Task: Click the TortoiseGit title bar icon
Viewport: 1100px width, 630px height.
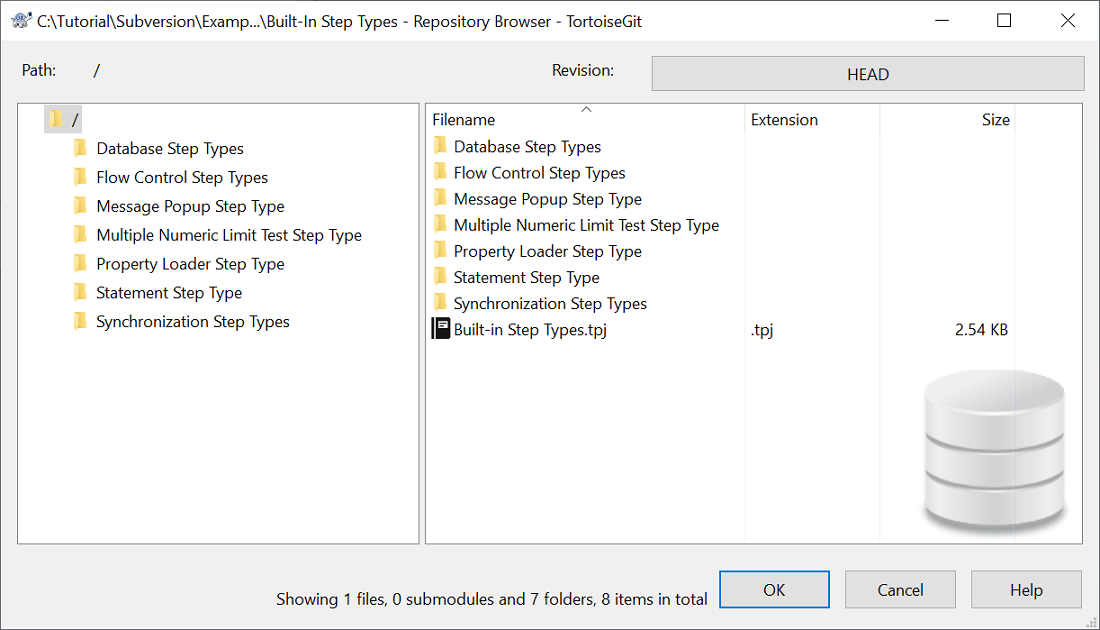Action: pyautogui.click(x=22, y=21)
